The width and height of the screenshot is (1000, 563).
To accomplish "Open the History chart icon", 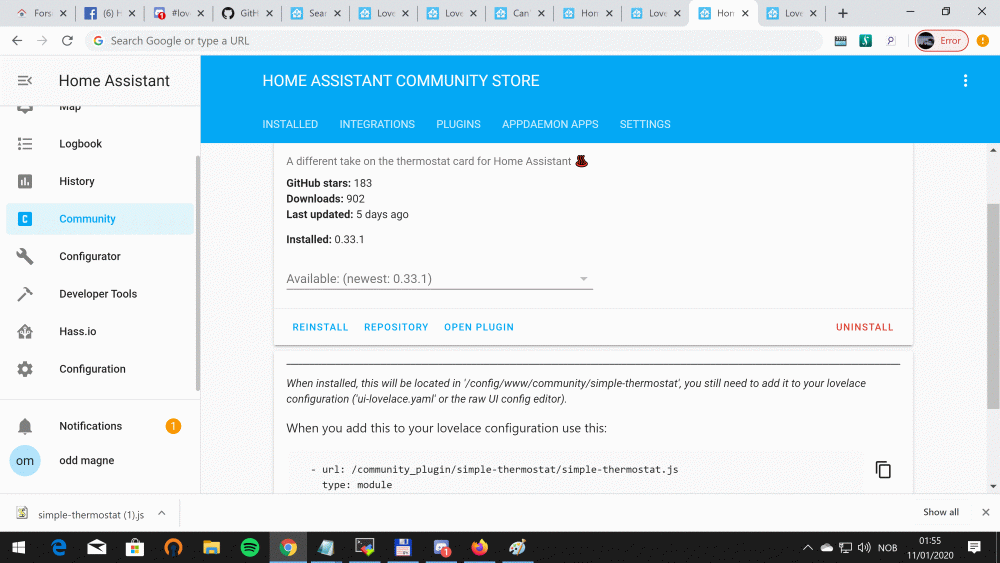I will 25,181.
